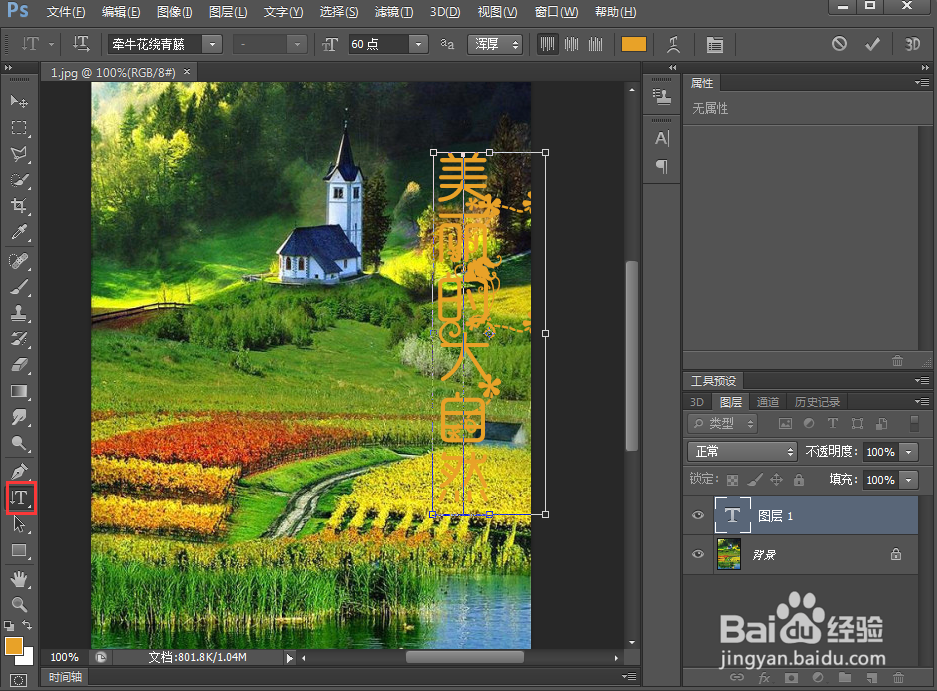
Task: Click the vertical canvas scrollbar
Action: pyautogui.click(x=632, y=356)
